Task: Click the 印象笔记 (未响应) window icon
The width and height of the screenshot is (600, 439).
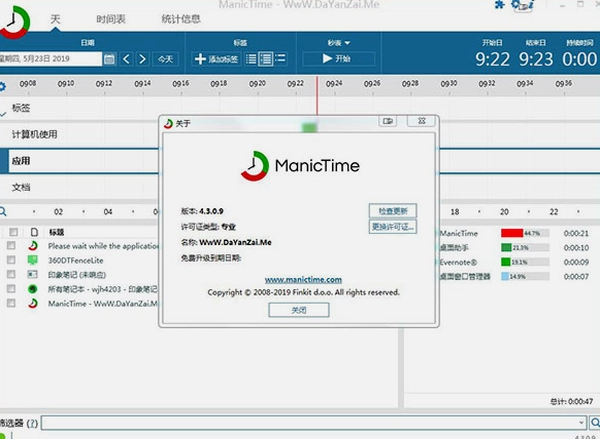Action: (x=33, y=274)
